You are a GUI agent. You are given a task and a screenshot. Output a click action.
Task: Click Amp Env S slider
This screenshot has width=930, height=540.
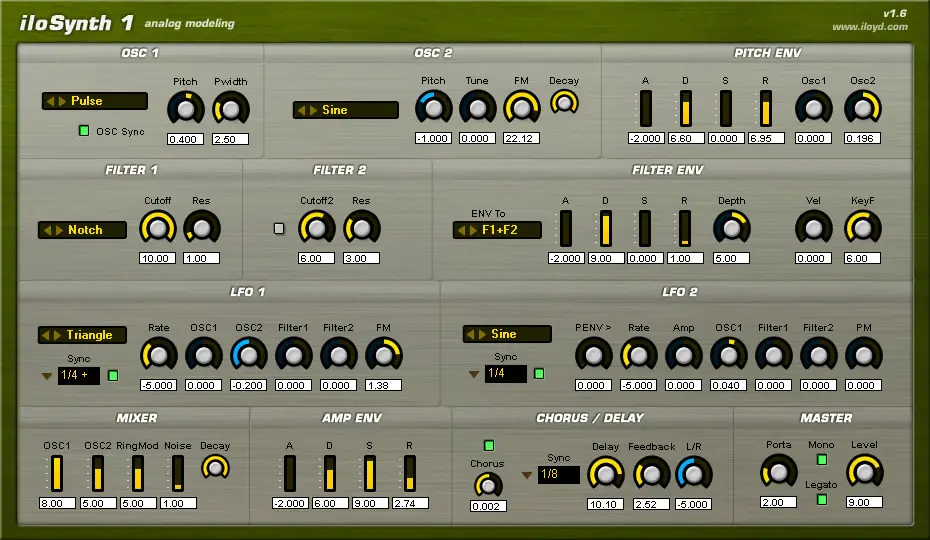coord(370,474)
